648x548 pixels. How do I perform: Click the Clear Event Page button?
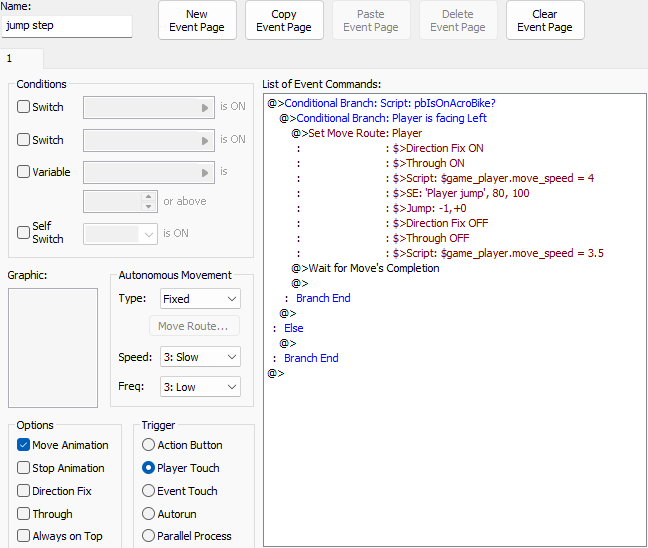click(545, 20)
